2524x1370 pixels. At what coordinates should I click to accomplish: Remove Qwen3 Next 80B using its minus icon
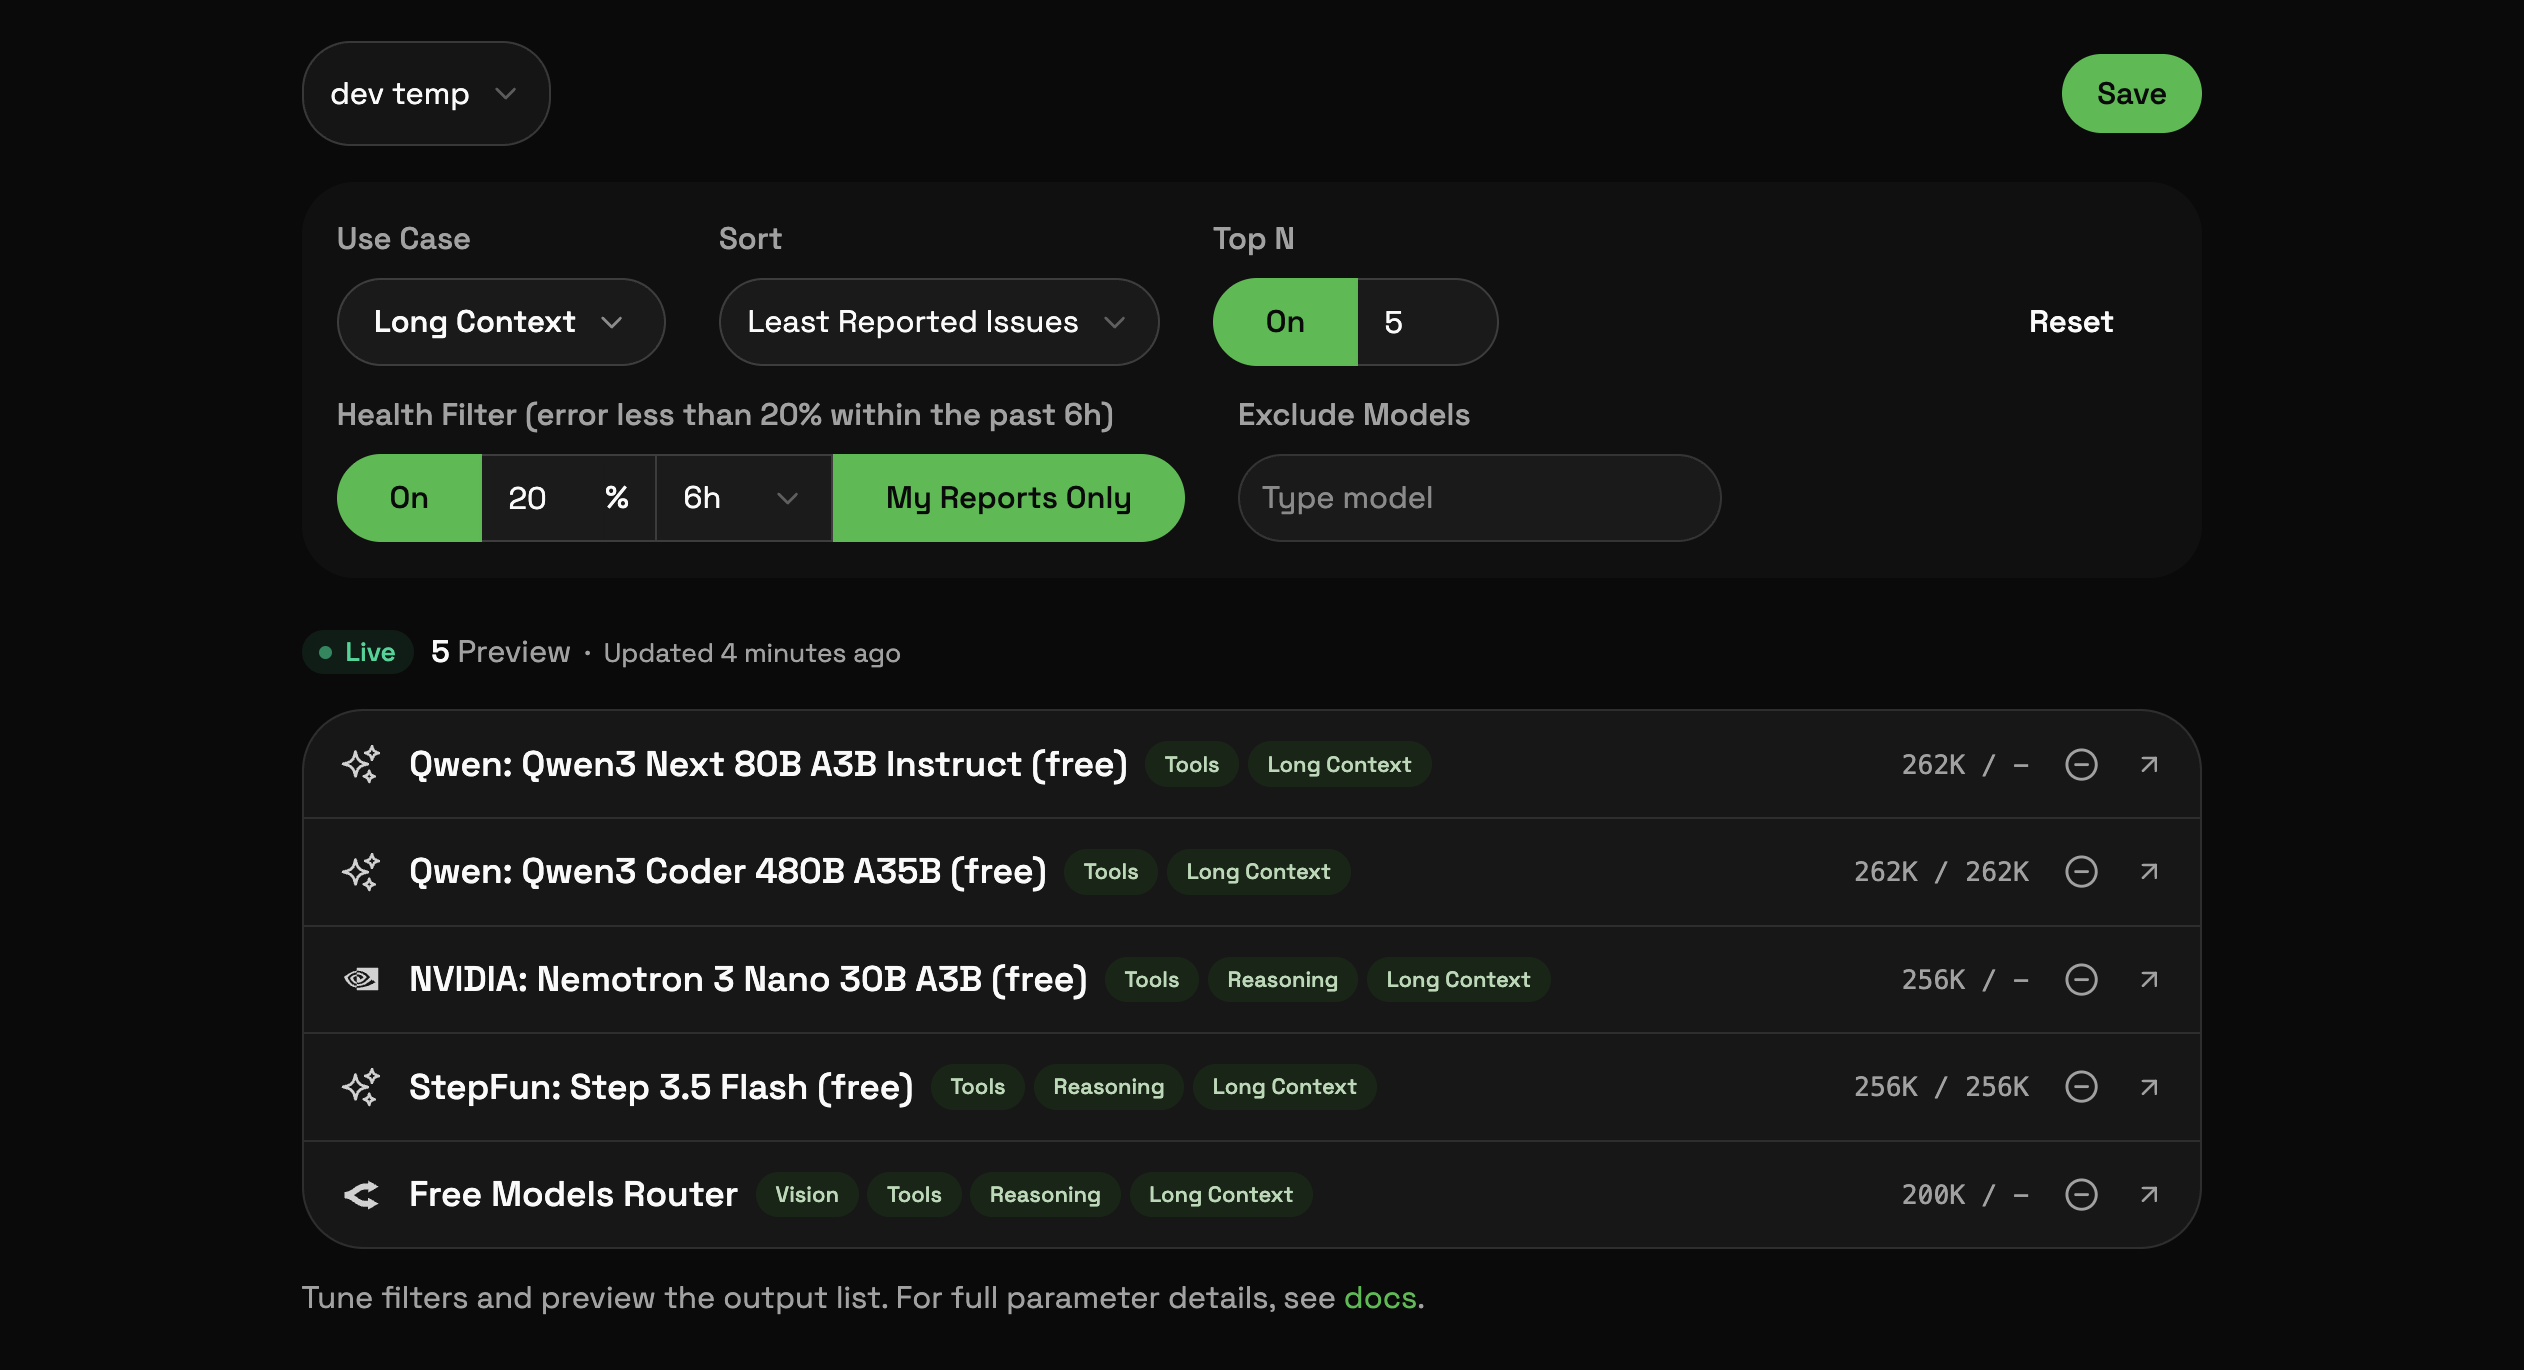[2081, 764]
